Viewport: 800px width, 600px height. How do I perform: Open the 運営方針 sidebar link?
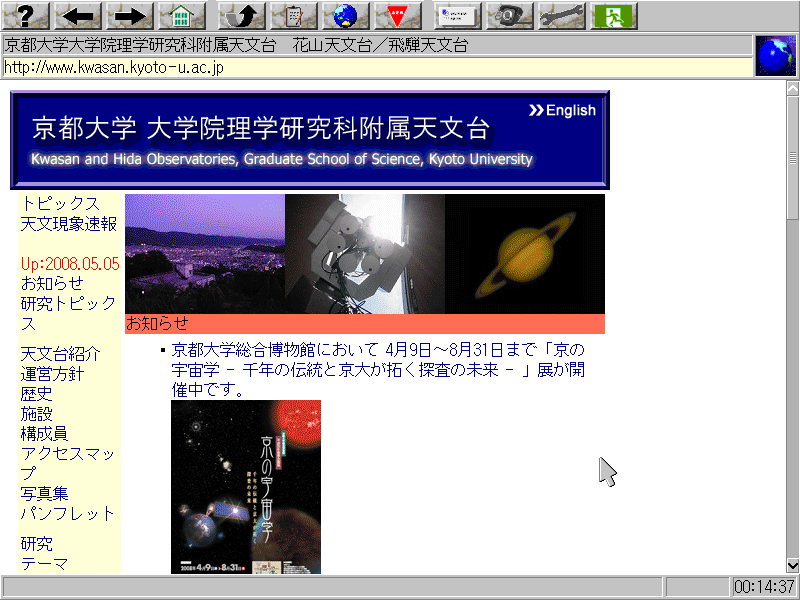[52, 373]
